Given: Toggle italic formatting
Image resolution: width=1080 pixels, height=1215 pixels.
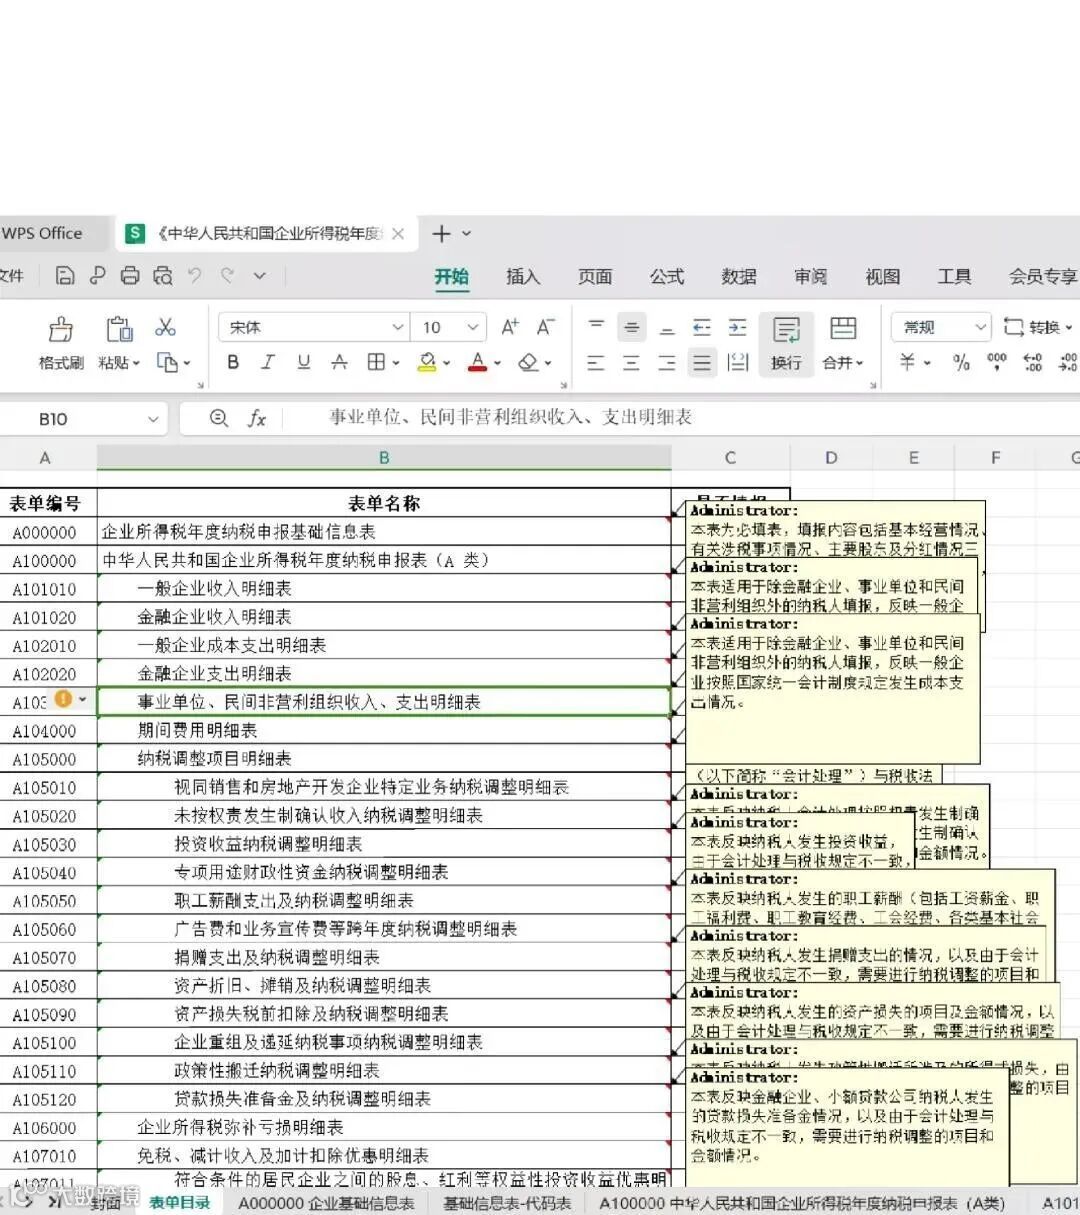Looking at the screenshot, I should (267, 362).
